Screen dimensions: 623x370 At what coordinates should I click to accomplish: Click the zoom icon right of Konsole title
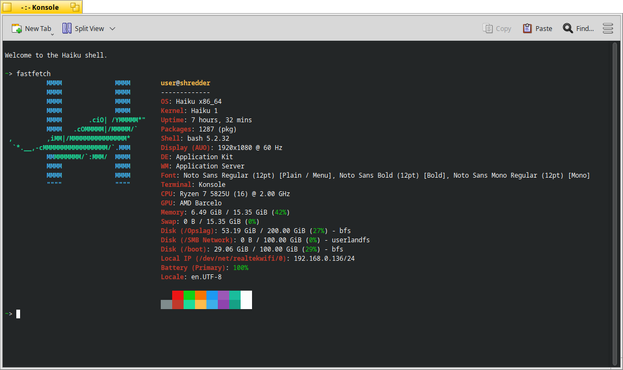coord(75,7)
